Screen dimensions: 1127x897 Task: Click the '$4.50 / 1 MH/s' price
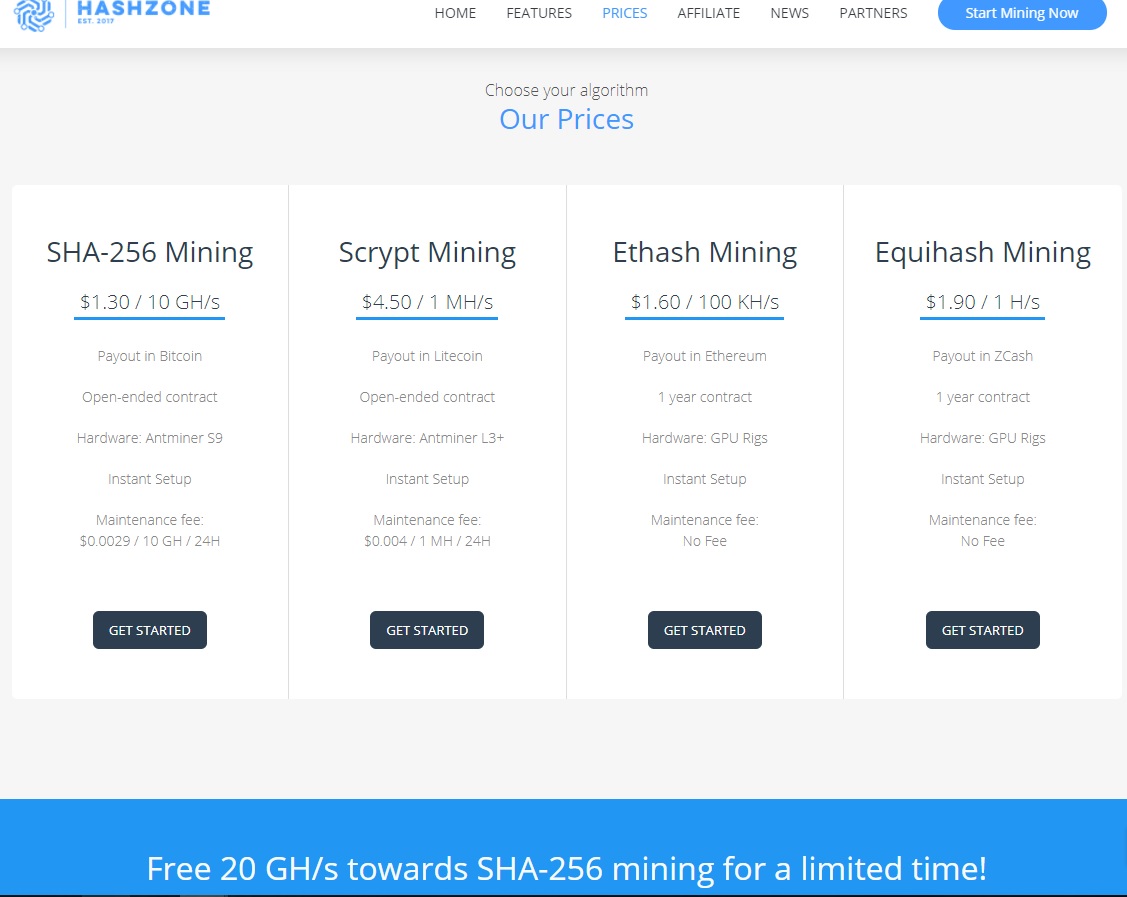(x=427, y=302)
